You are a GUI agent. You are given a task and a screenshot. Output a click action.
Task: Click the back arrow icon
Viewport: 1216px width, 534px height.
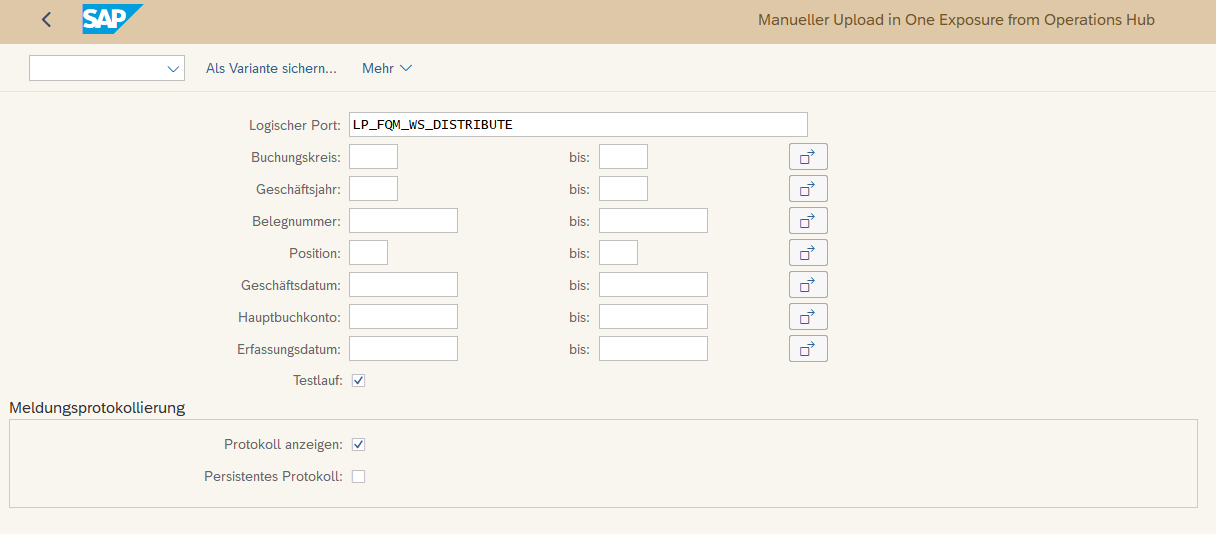tap(46, 20)
